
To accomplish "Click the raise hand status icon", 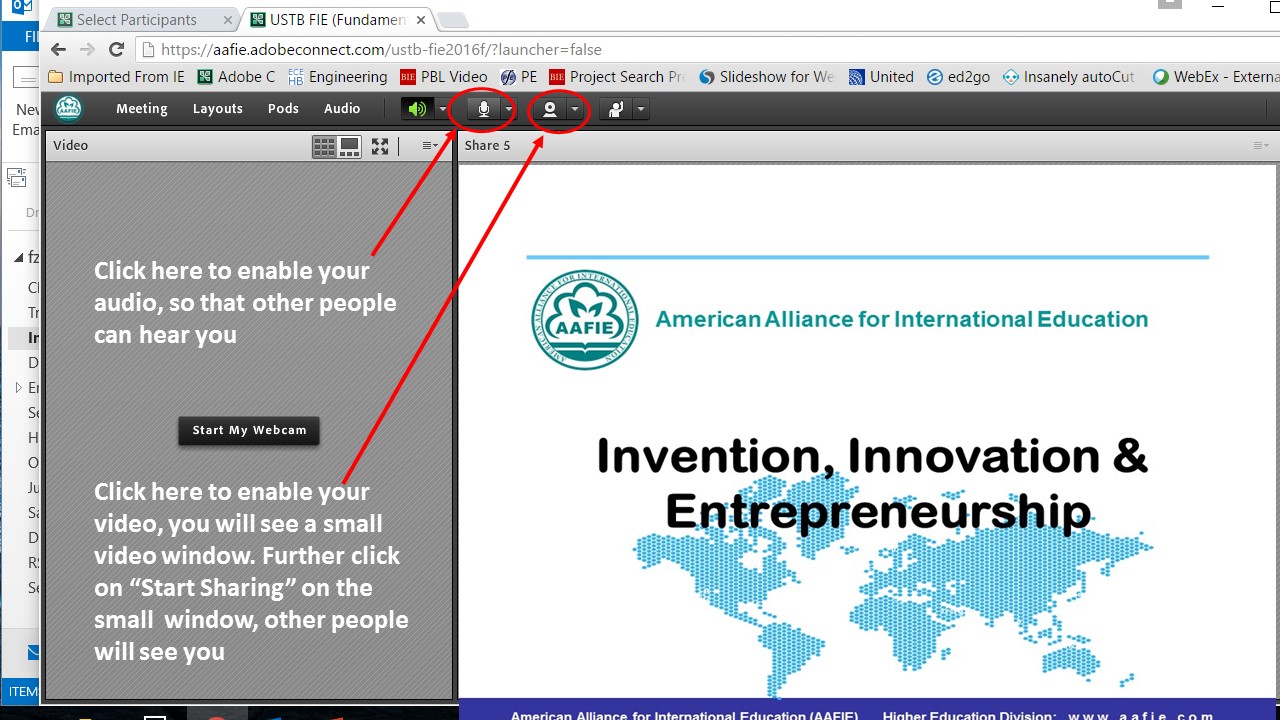I will click(616, 109).
